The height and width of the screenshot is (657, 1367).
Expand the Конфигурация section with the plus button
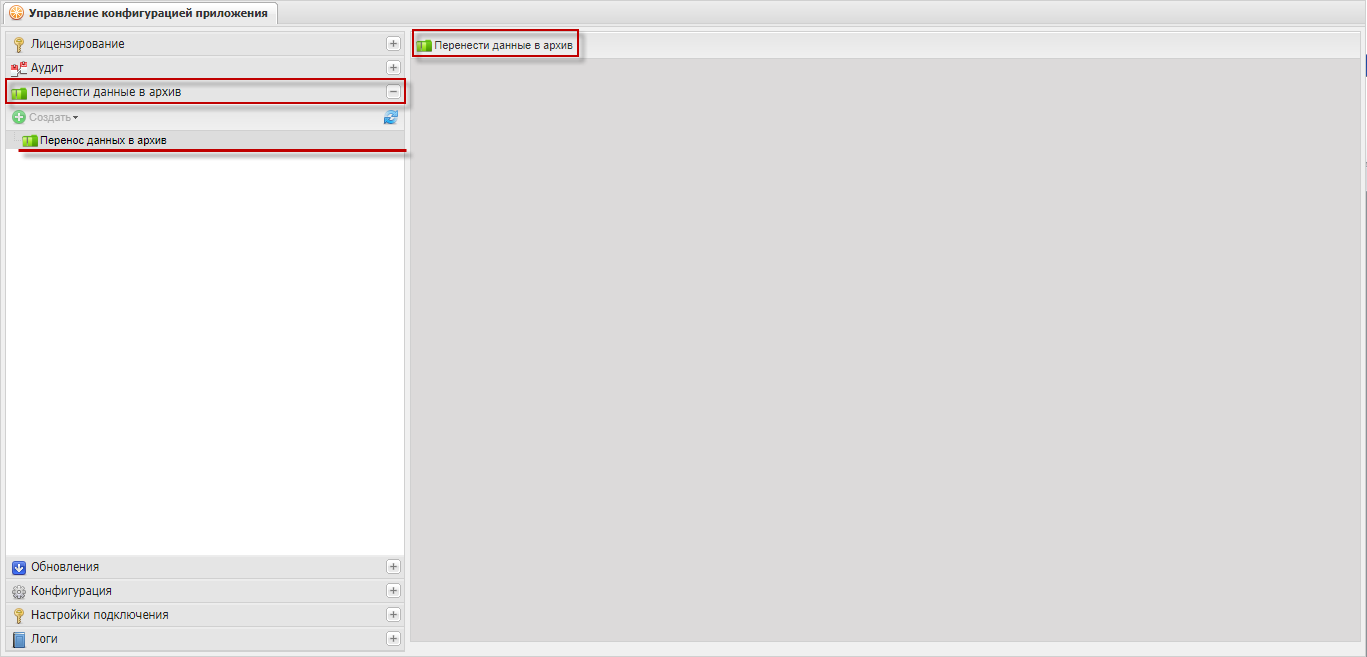[393, 591]
